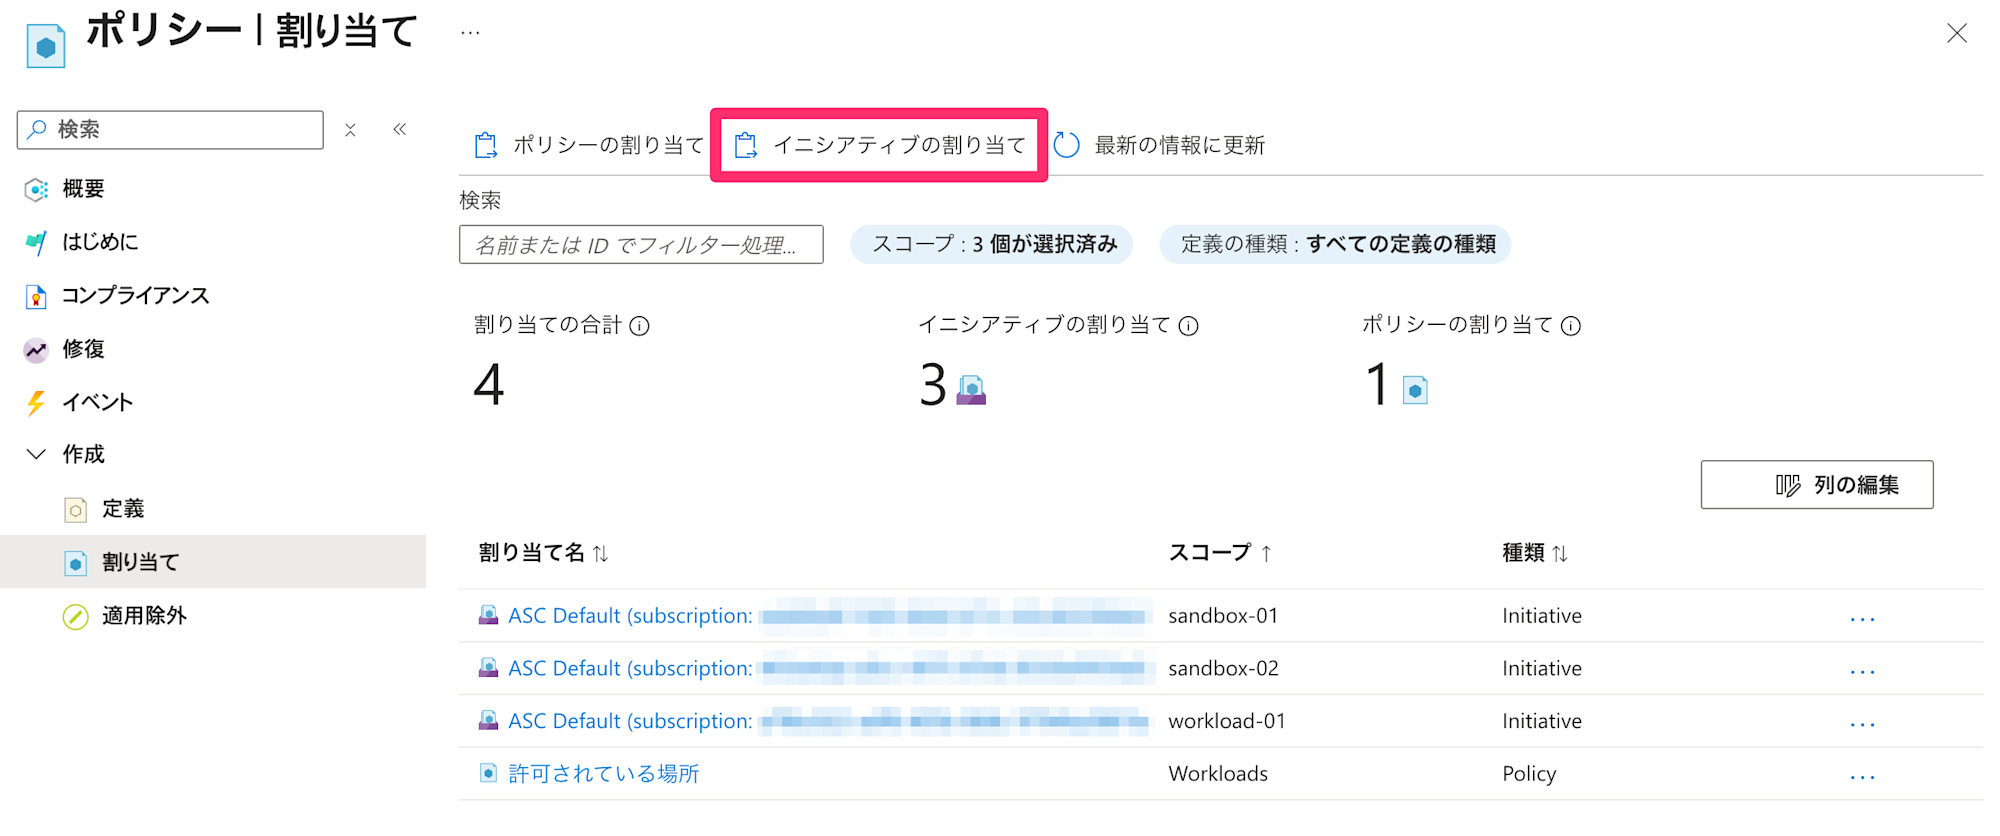Click policy icon beside 許可されている場所
This screenshot has width=2000, height=836.
point(488,773)
